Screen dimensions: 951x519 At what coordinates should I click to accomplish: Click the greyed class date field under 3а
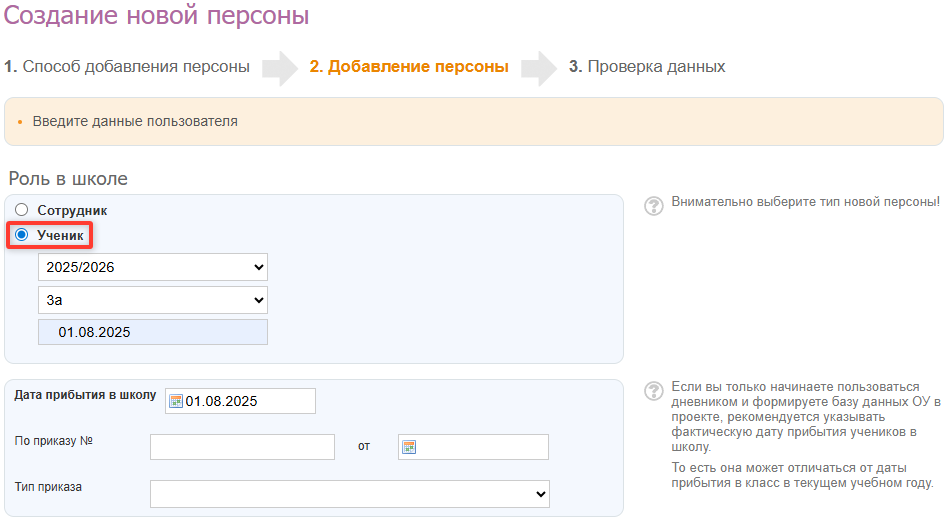point(153,332)
